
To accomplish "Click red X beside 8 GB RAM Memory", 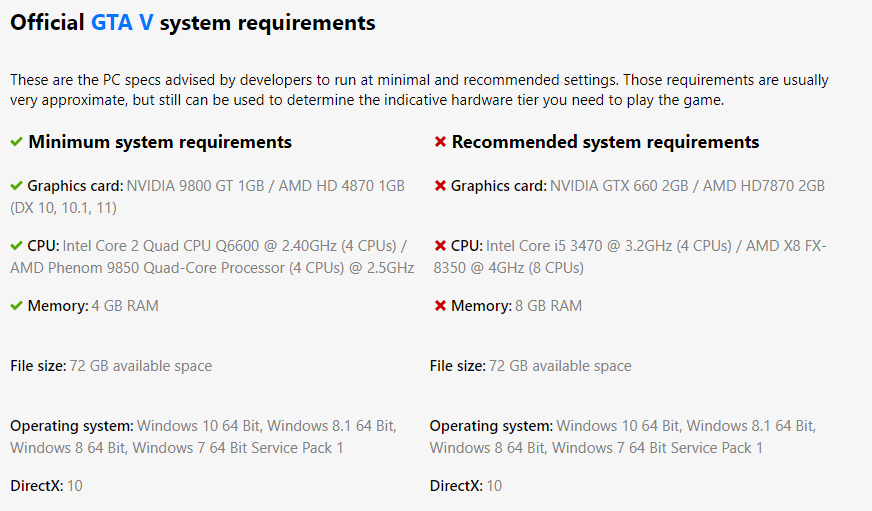I will coord(440,306).
